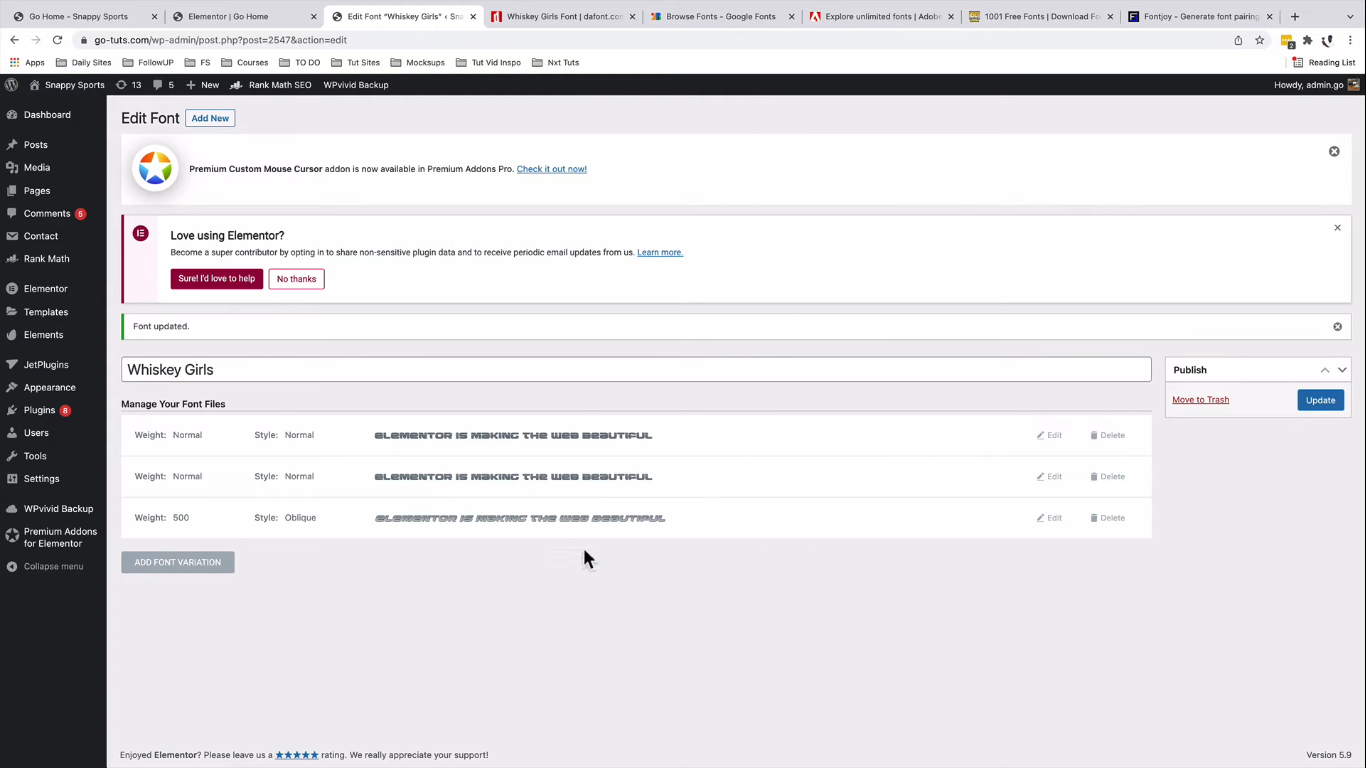Open Rank Math SEO in admin bar
The width and height of the screenshot is (1366, 768).
tap(271, 85)
